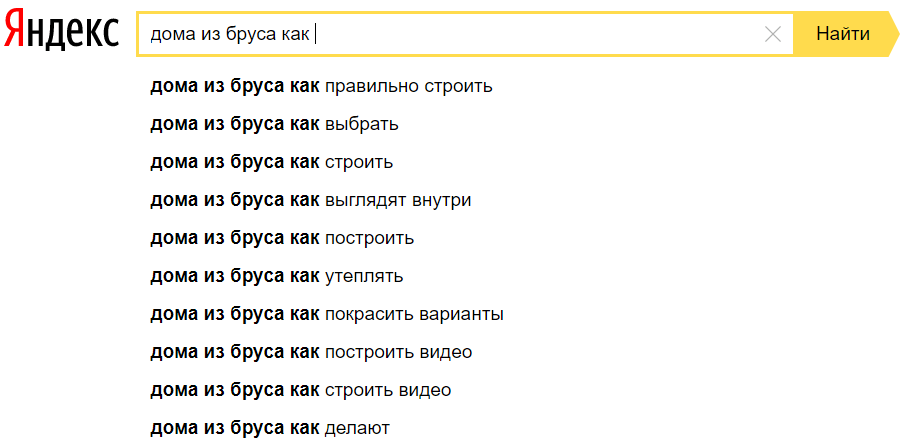Screen dimensions: 907x446
Task: Select suggestion ending in 'правильно строить'
Action: [321, 86]
